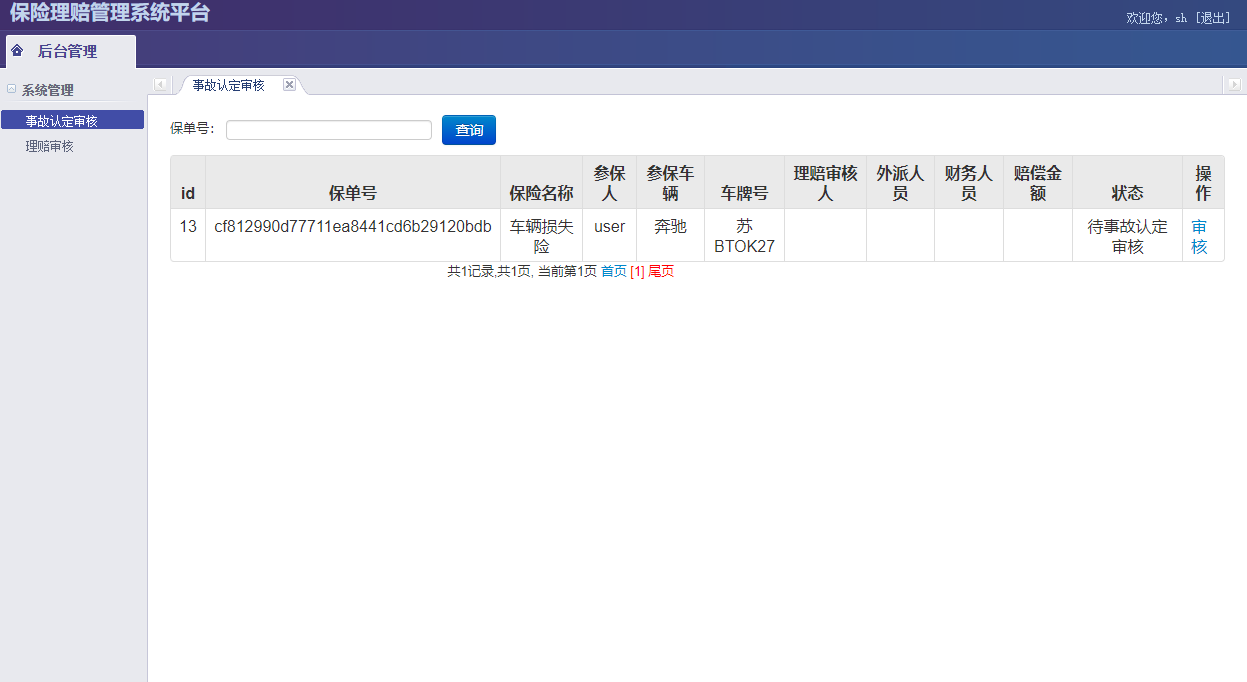The image size is (1247, 682).
Task: Click the 参保人 column header
Action: click(x=609, y=182)
